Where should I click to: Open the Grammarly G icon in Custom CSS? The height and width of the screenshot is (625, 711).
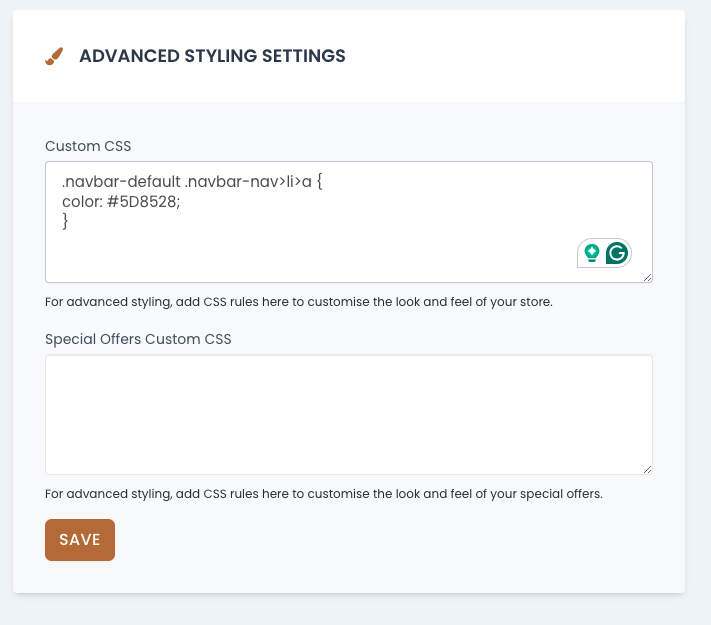point(617,253)
